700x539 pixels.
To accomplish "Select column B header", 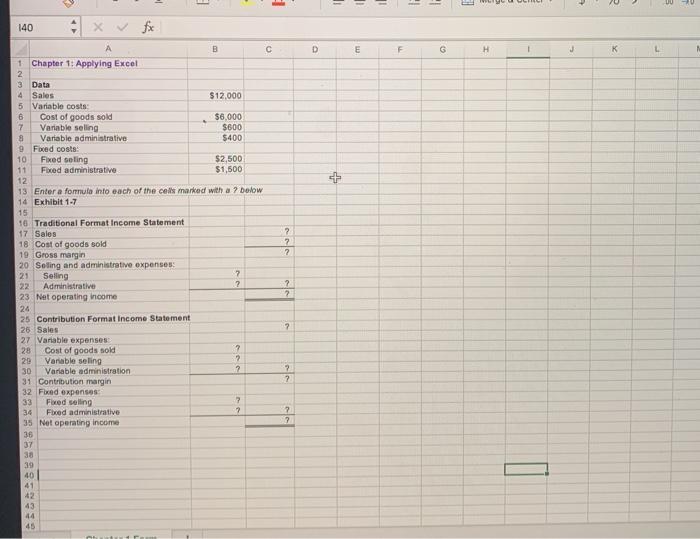I will click(x=215, y=49).
